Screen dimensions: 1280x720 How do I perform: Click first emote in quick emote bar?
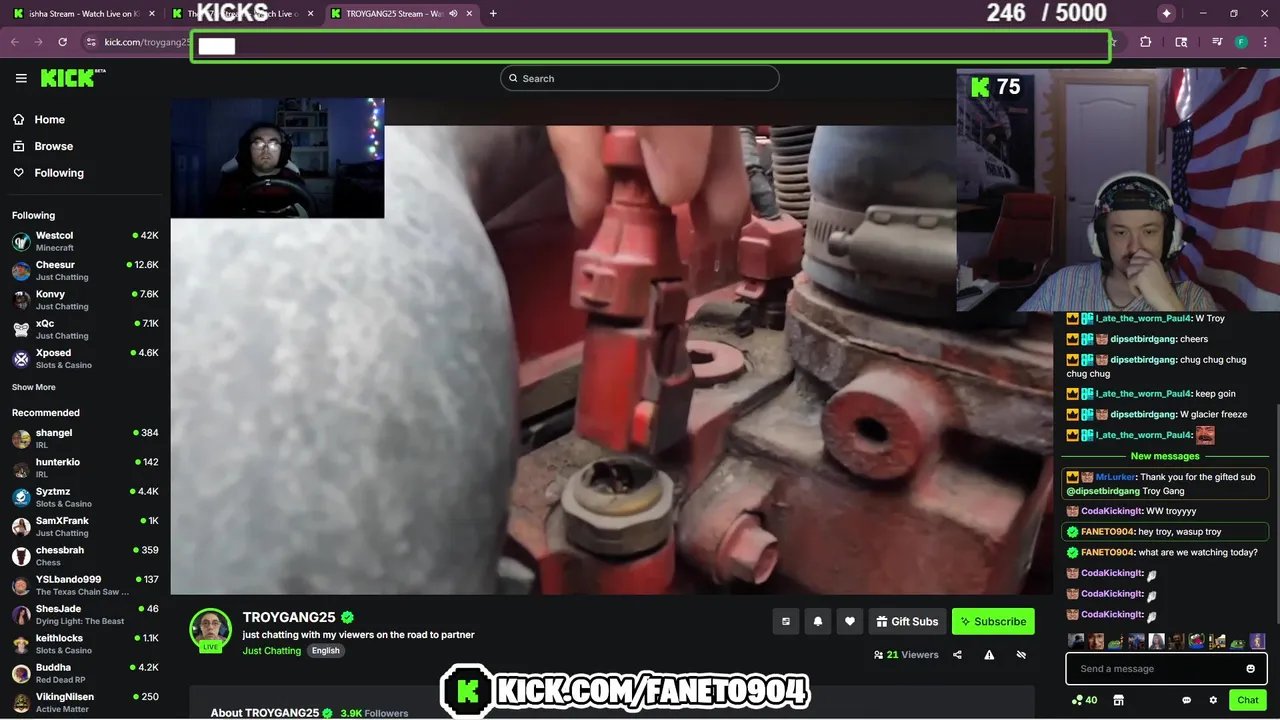pos(1076,641)
